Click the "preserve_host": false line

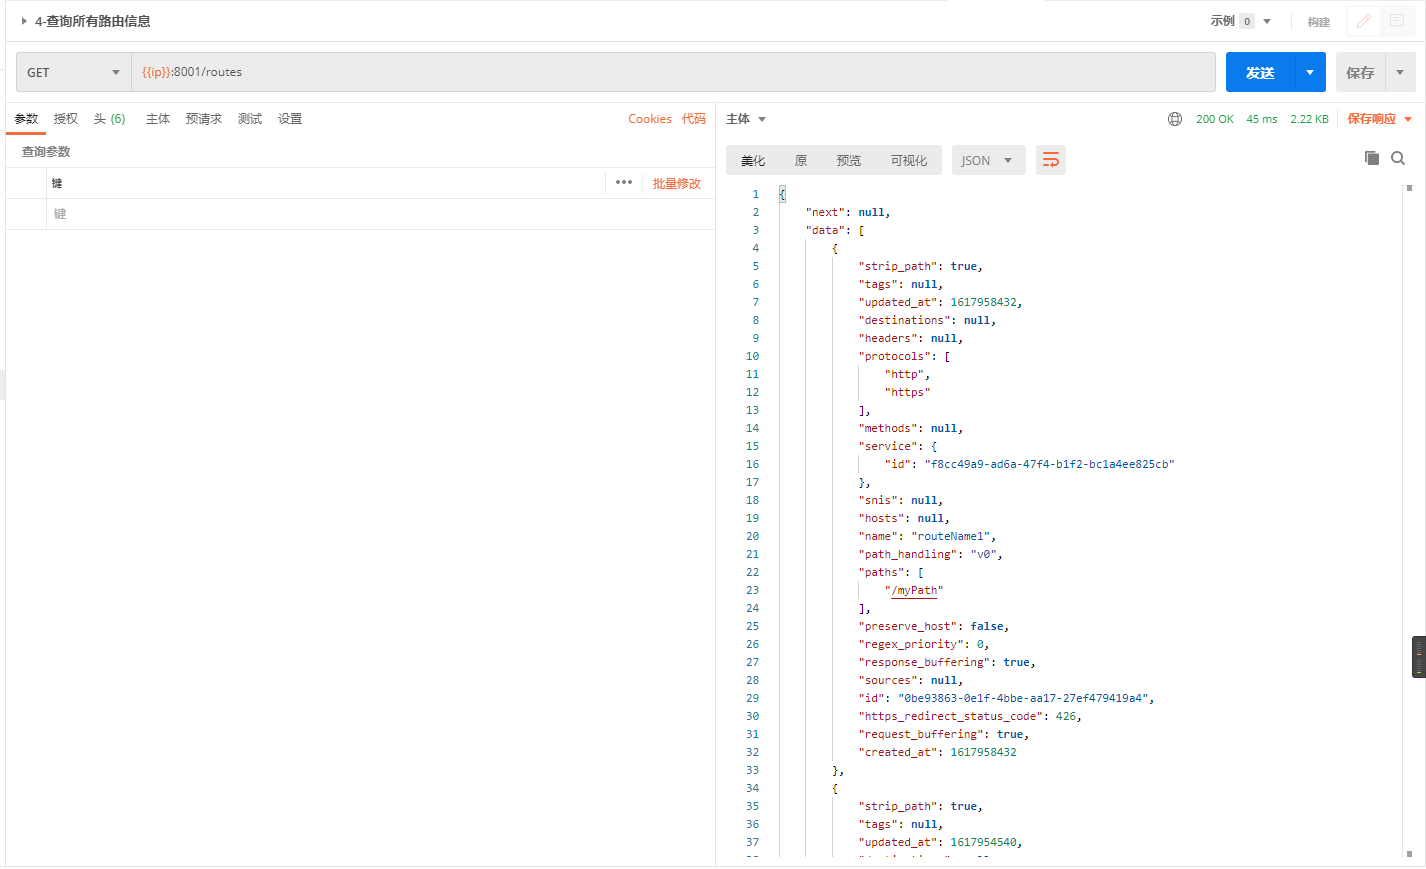[934, 626]
